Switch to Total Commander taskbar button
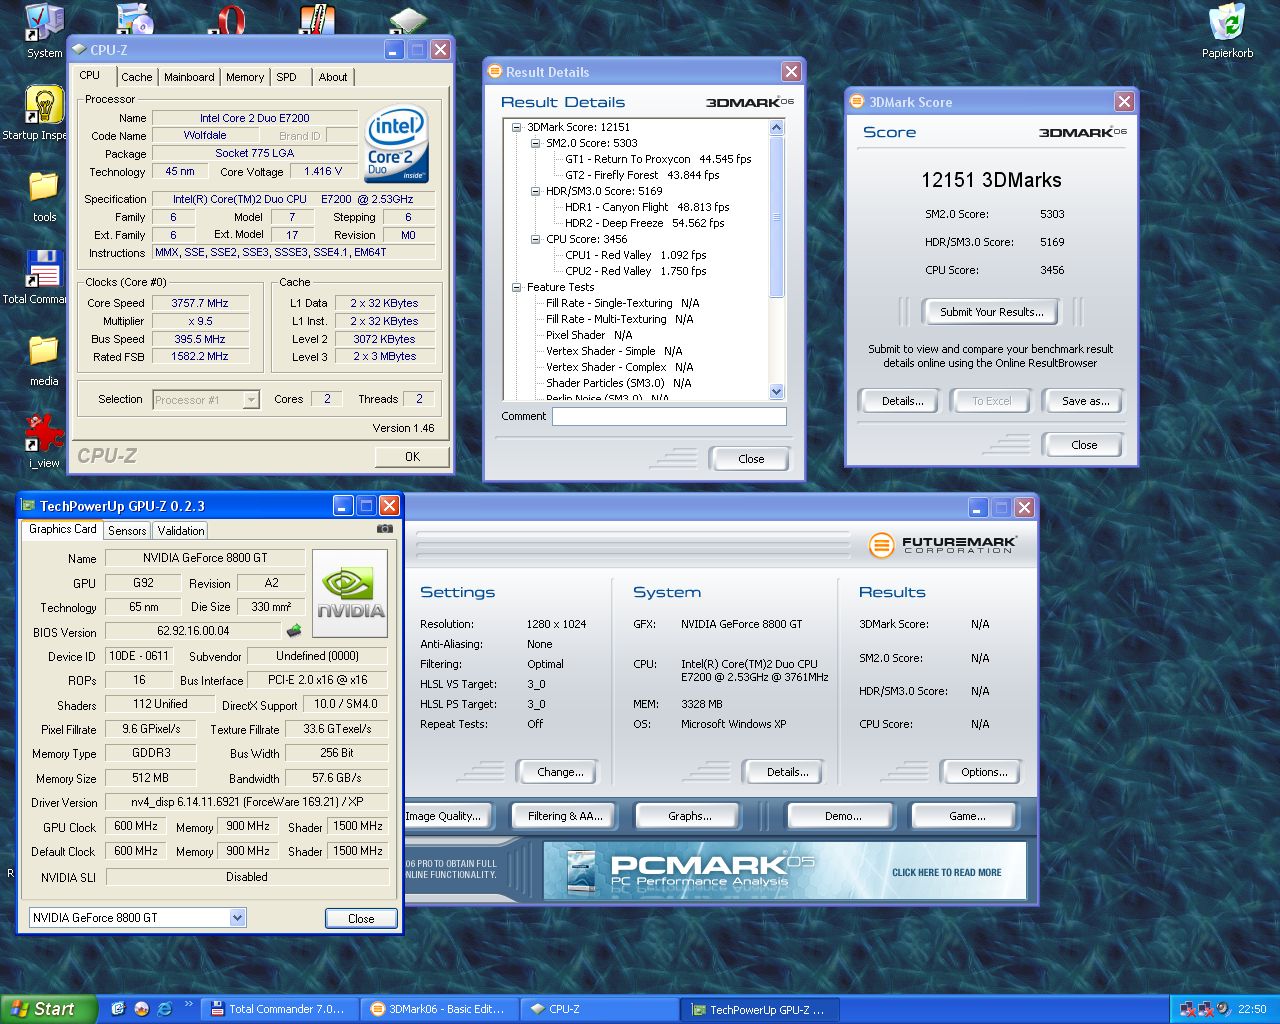This screenshot has width=1280, height=1024. coord(278,1009)
